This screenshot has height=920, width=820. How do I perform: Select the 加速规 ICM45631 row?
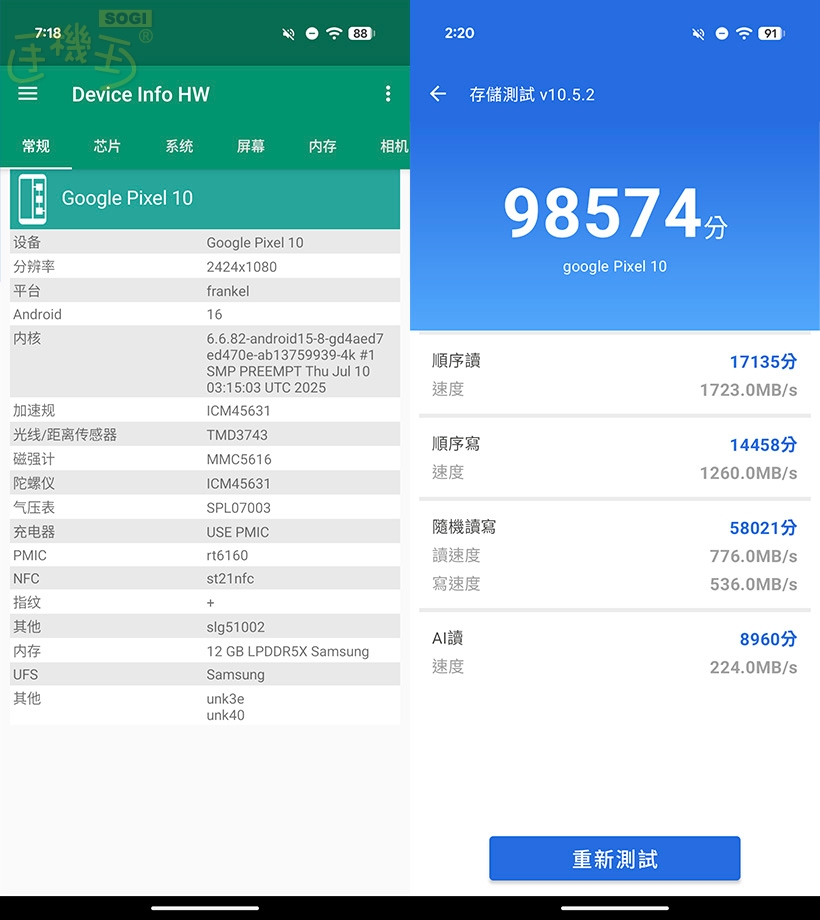[x=205, y=410]
